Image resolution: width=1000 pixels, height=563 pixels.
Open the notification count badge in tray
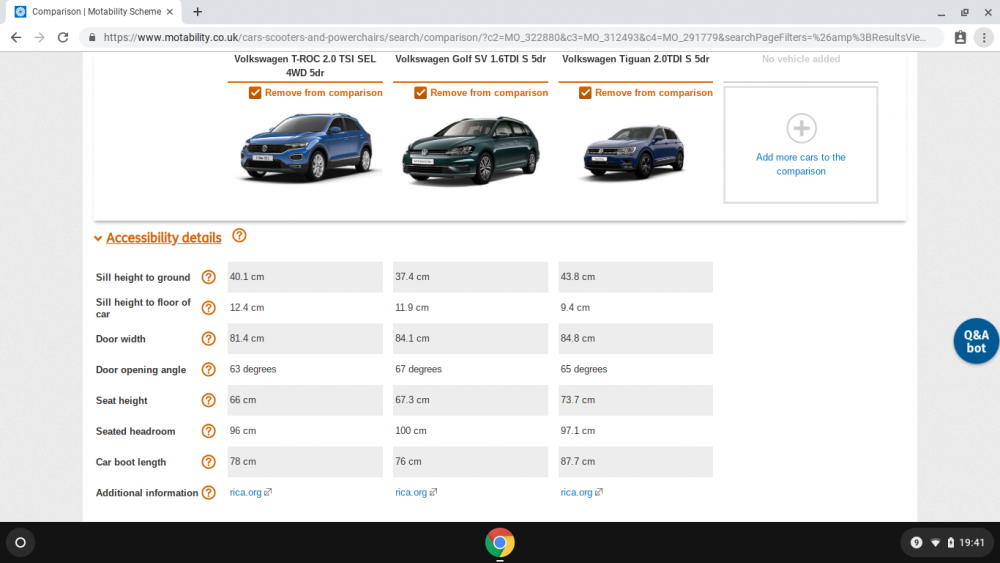(x=916, y=543)
